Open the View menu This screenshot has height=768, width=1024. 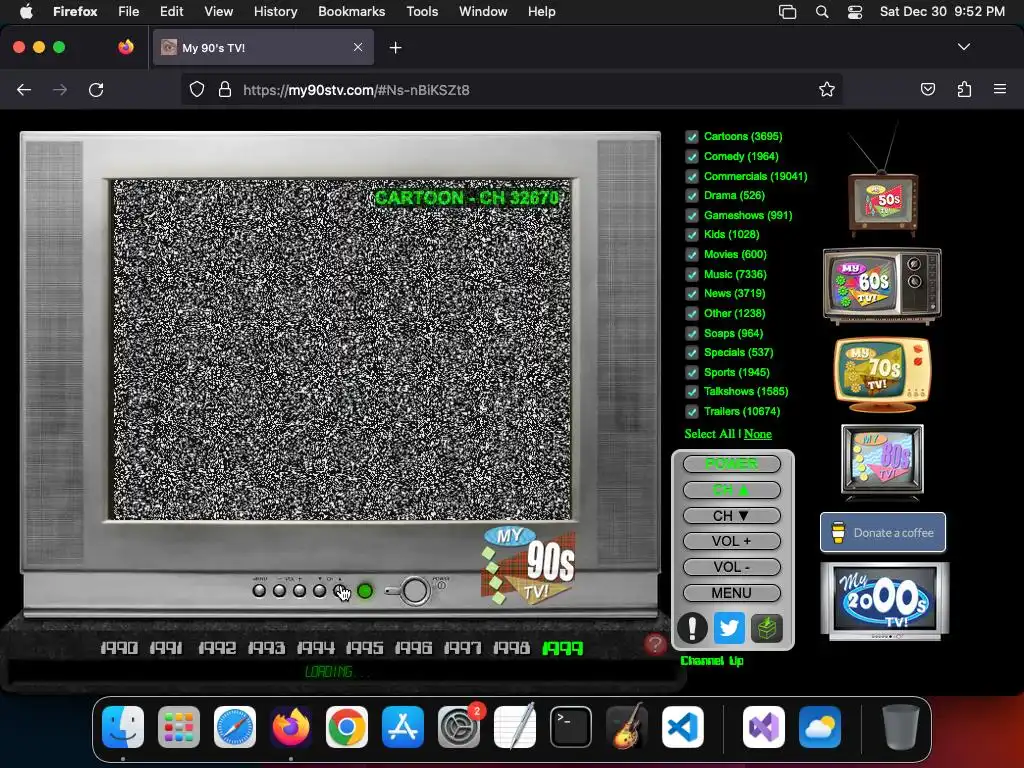[218, 12]
